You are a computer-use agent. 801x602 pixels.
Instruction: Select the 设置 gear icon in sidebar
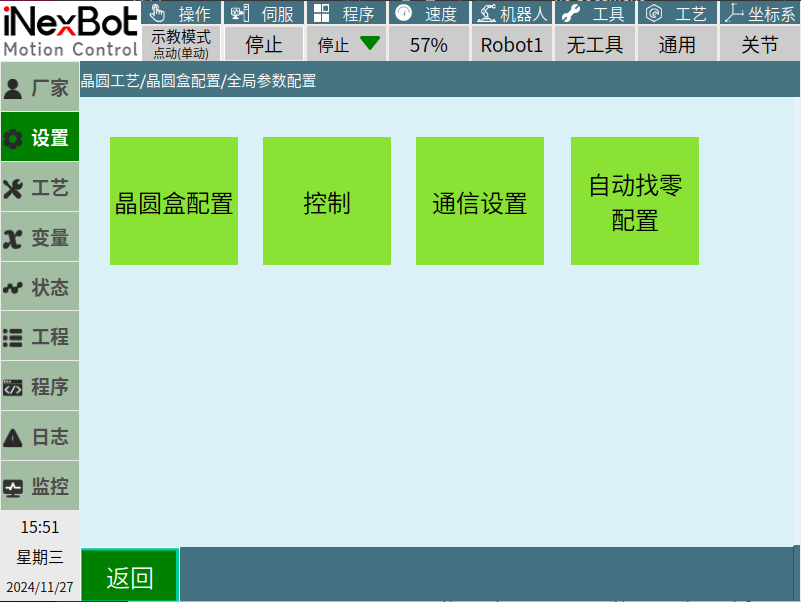[14, 139]
